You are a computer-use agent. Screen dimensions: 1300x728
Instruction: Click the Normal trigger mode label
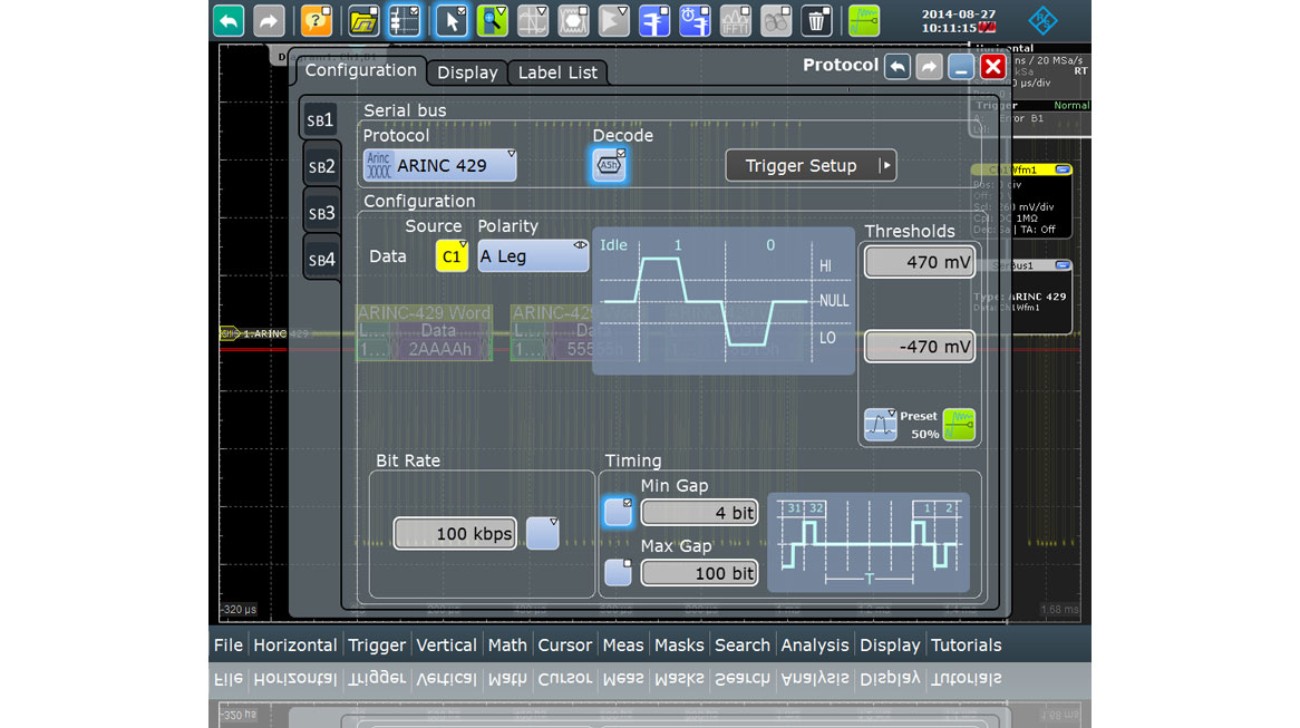[1070, 105]
